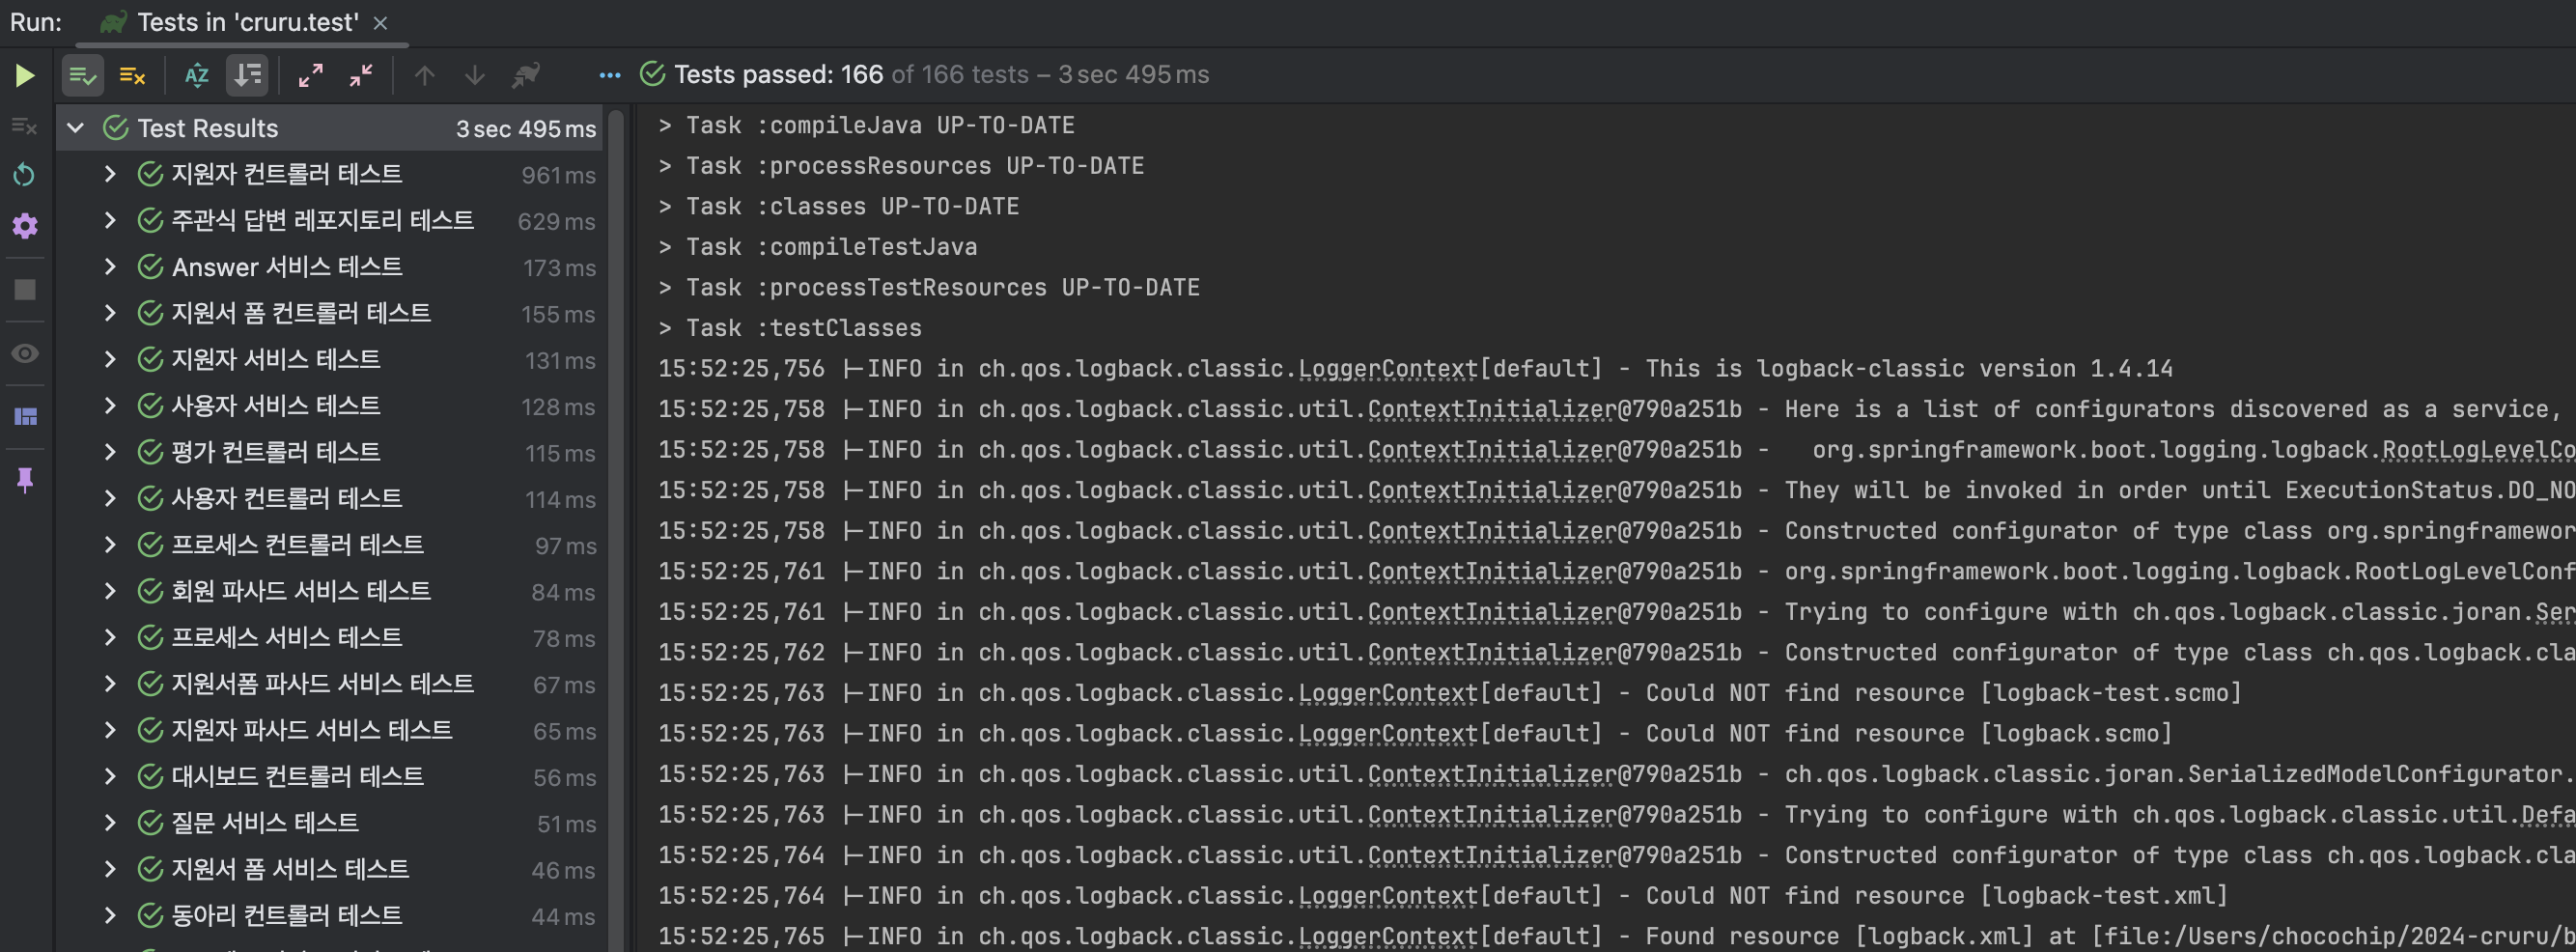Image resolution: width=2576 pixels, height=952 pixels.
Task: Select the Test Results row
Action: (330, 128)
